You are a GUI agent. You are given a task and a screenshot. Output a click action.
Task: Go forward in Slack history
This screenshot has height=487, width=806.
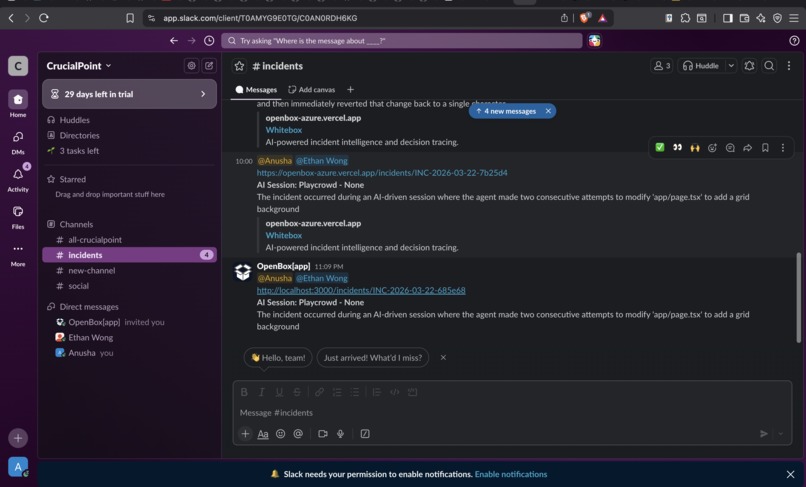[191, 41]
